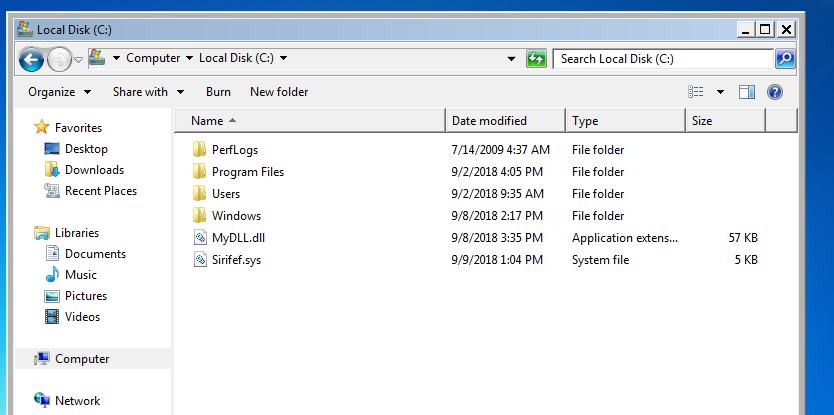Select Local Disk (C:) in address path

click(236, 58)
